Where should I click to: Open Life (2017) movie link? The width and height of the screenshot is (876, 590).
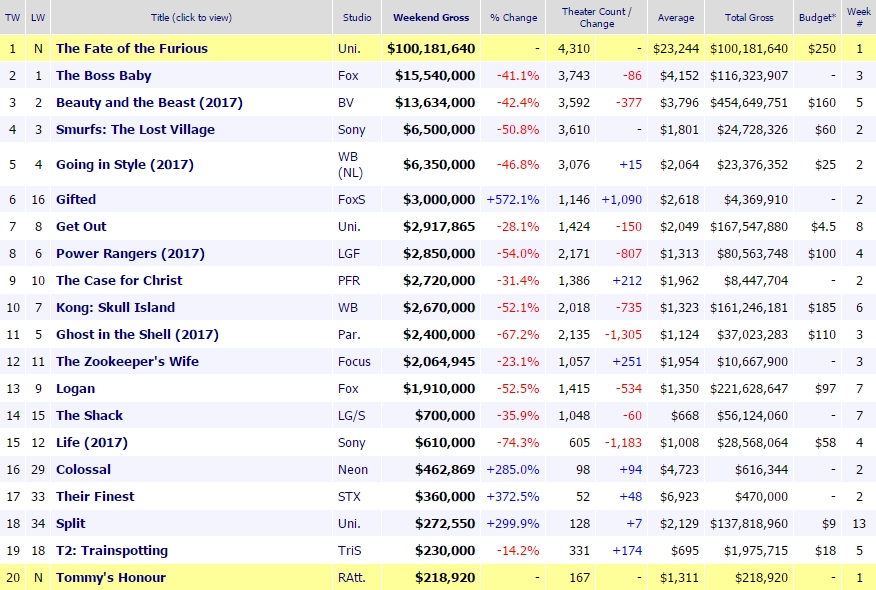pyautogui.click(x=92, y=442)
